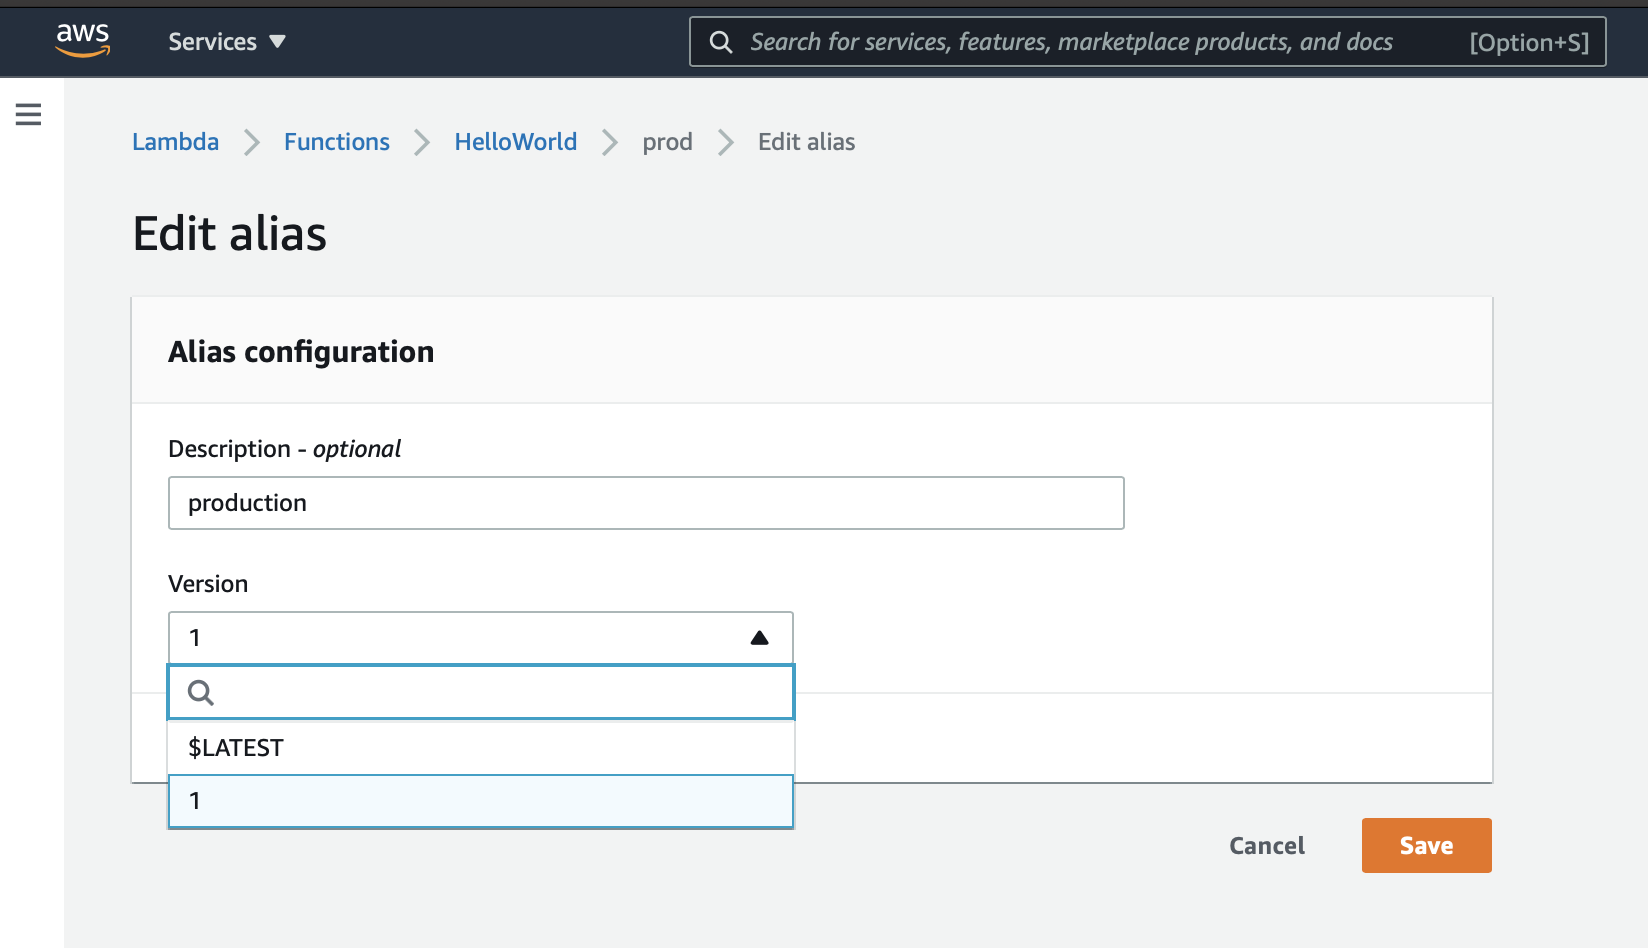The image size is (1648, 948).
Task: Click the [Option+S] shortcut hint
Action: pyautogui.click(x=1529, y=42)
